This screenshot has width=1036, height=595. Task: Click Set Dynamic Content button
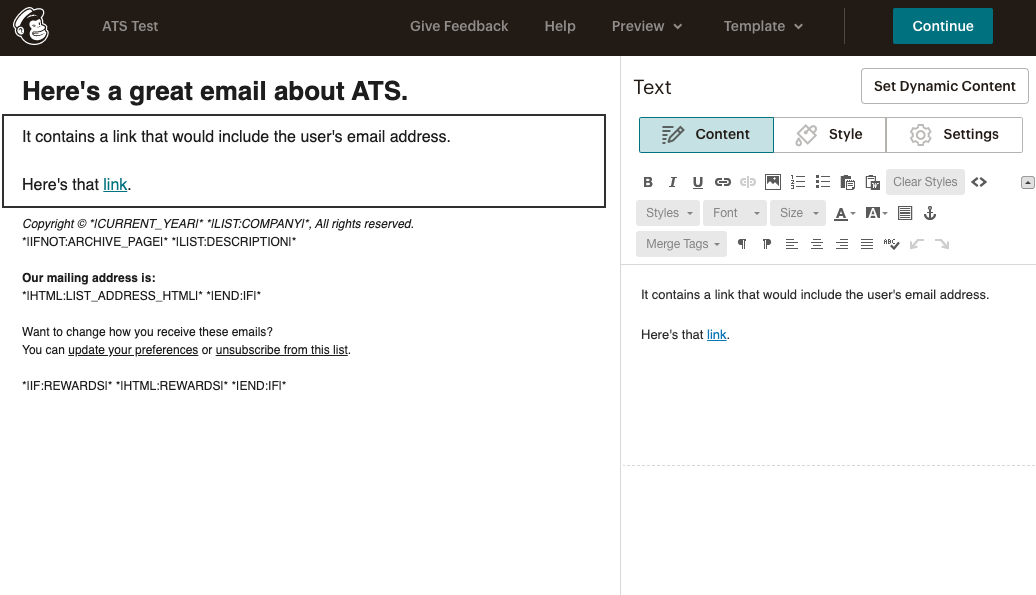[945, 86]
